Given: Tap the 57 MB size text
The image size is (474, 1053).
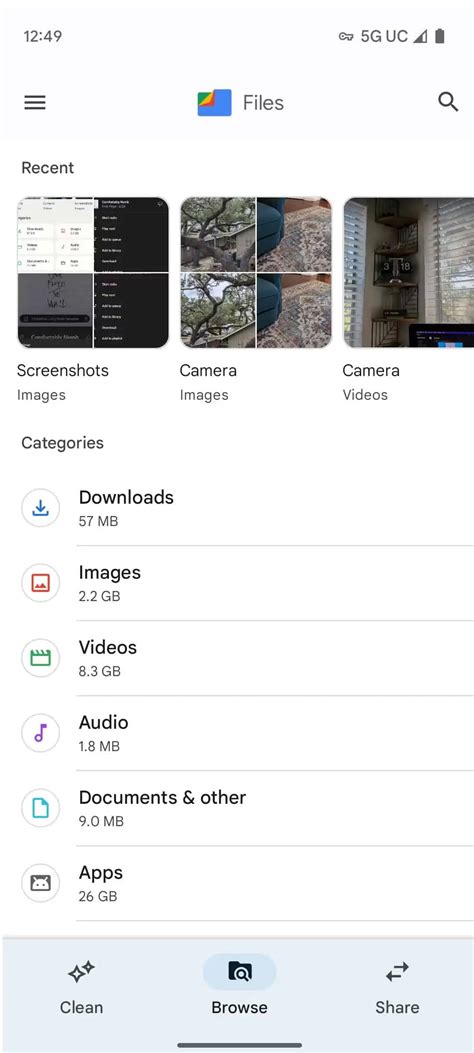Looking at the screenshot, I should tap(99, 520).
